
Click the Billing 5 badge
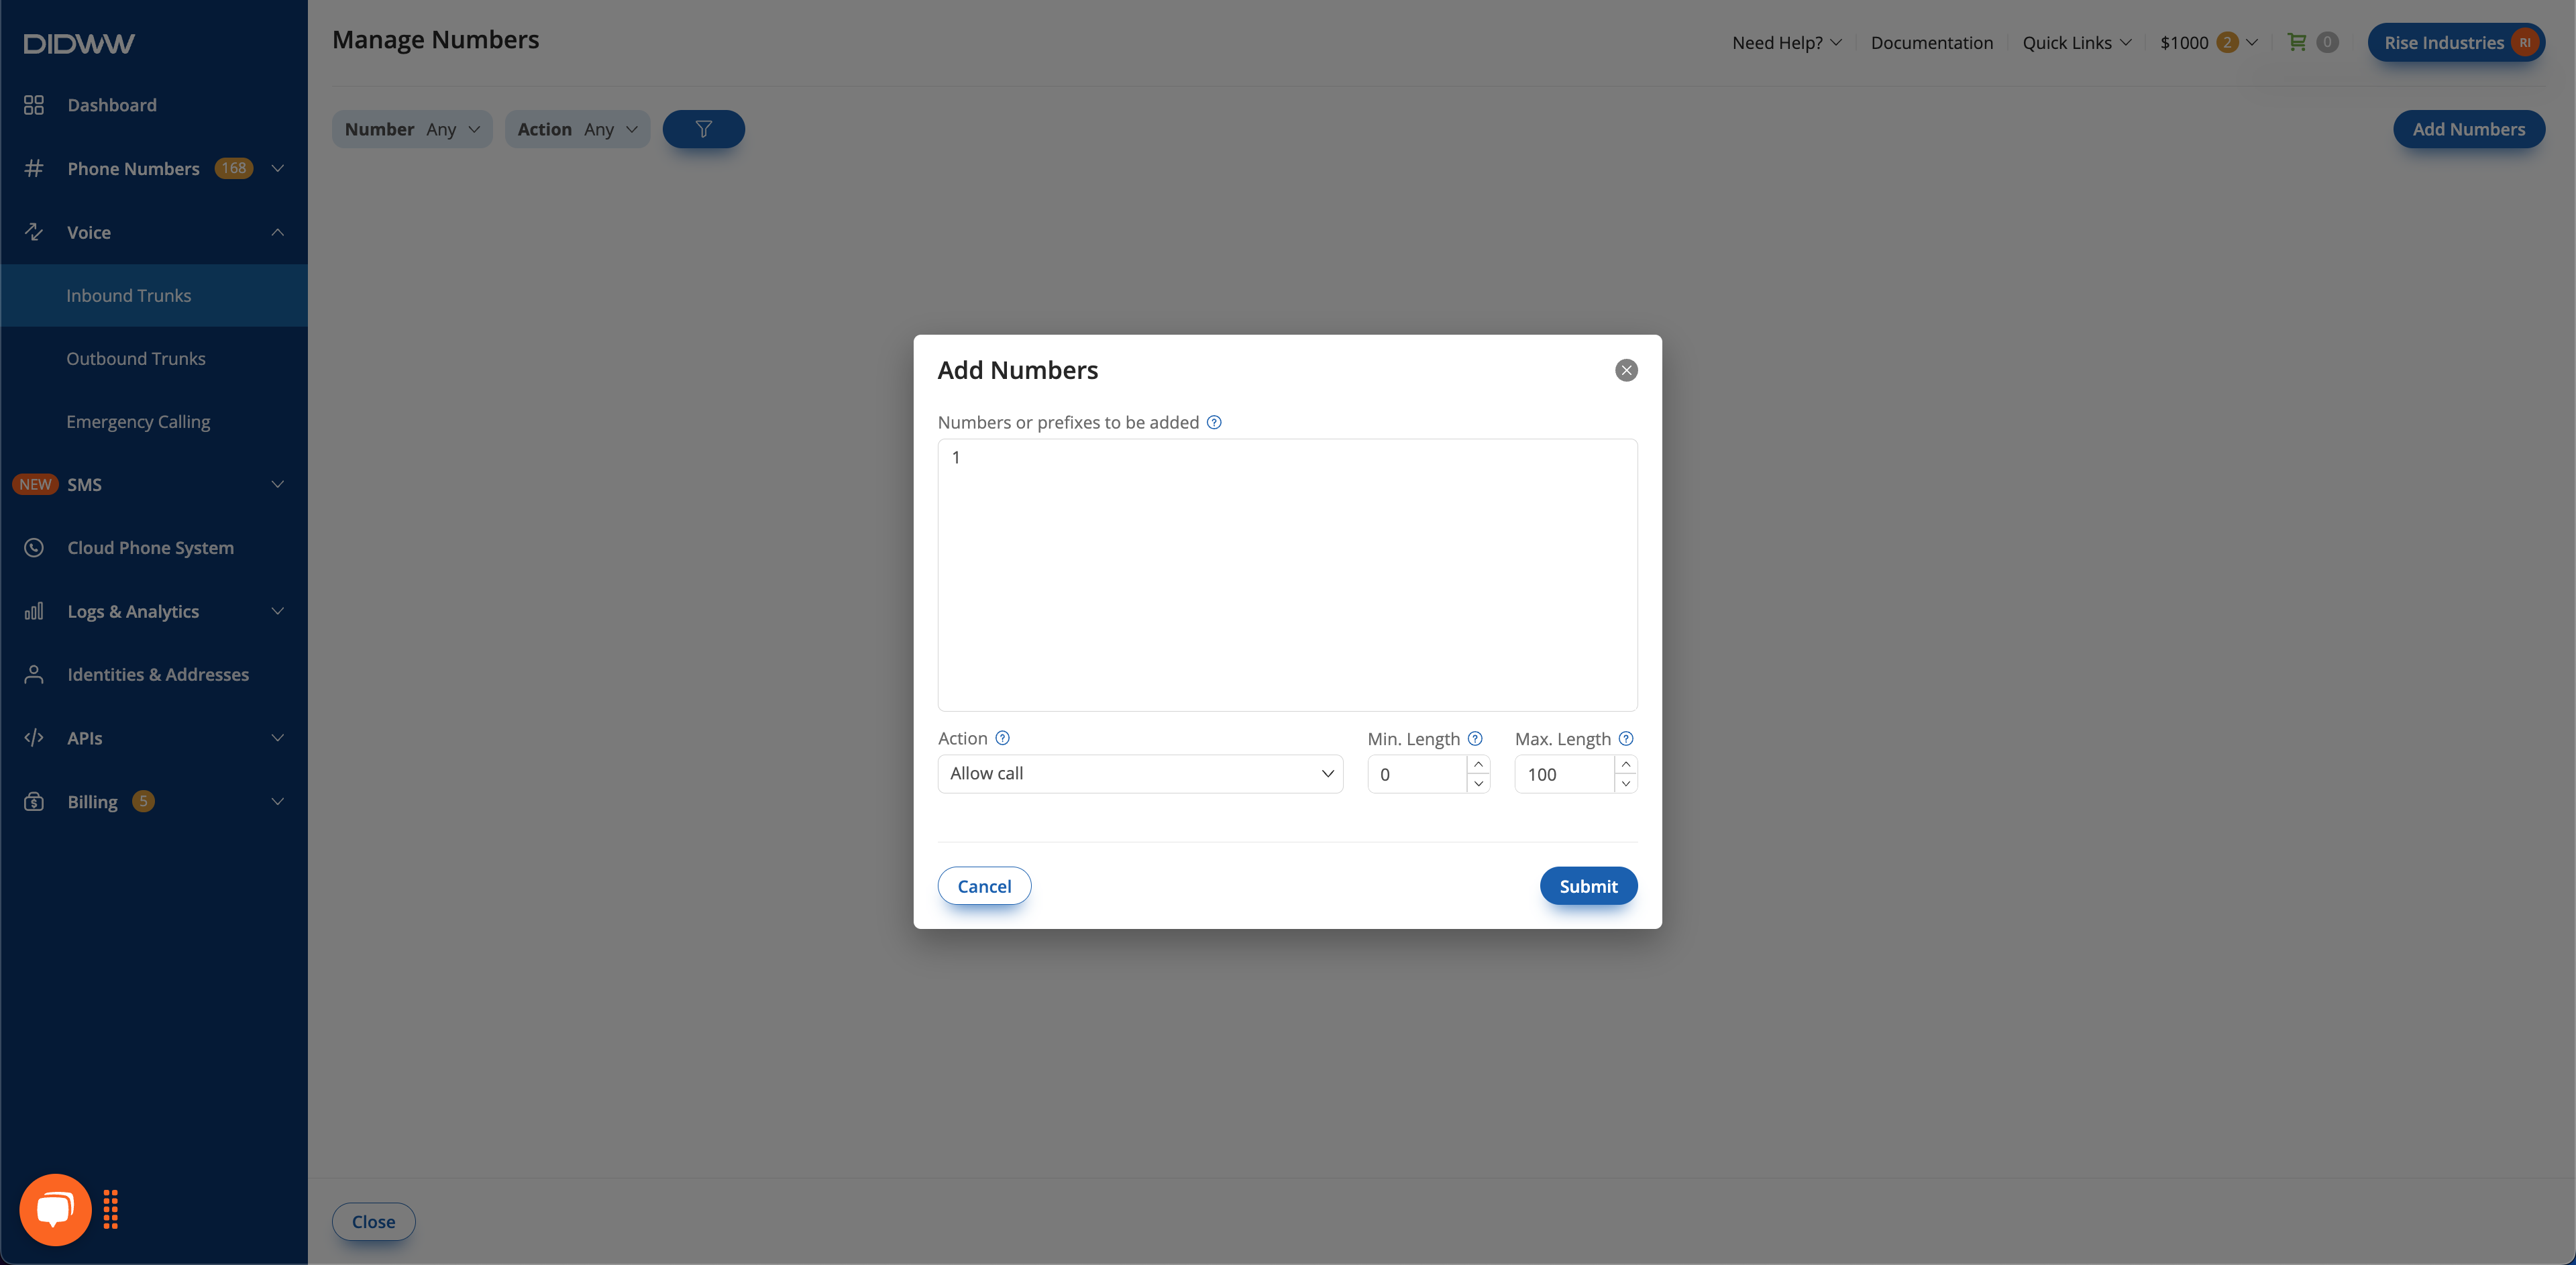point(143,801)
